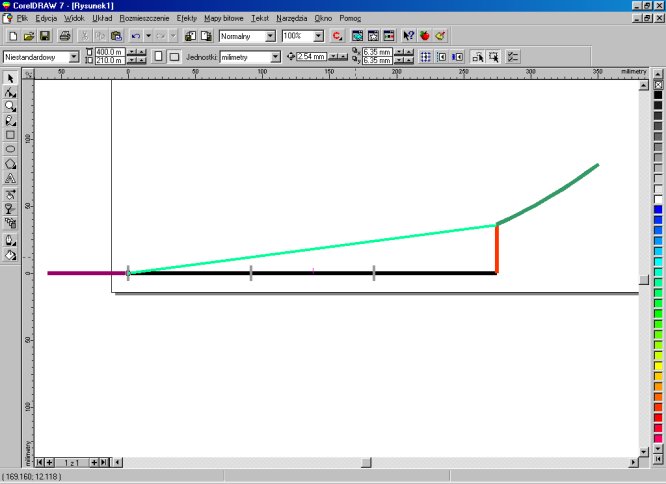Screen dimensions: 666x484
Task: Open the Narzędzia menu
Action: (x=292, y=18)
